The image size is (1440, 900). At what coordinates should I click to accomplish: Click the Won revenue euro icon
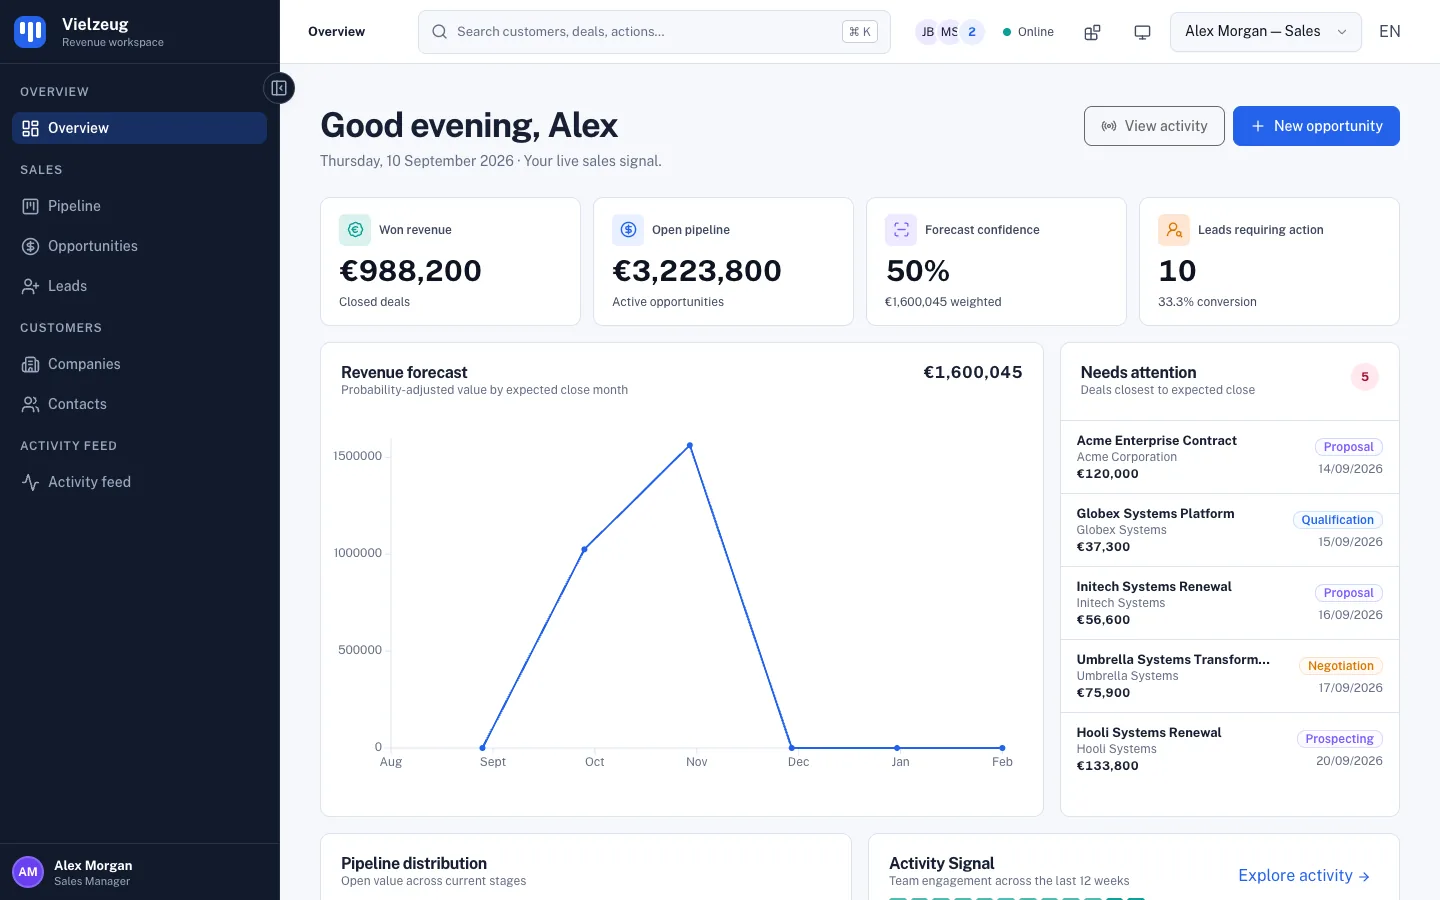355,230
